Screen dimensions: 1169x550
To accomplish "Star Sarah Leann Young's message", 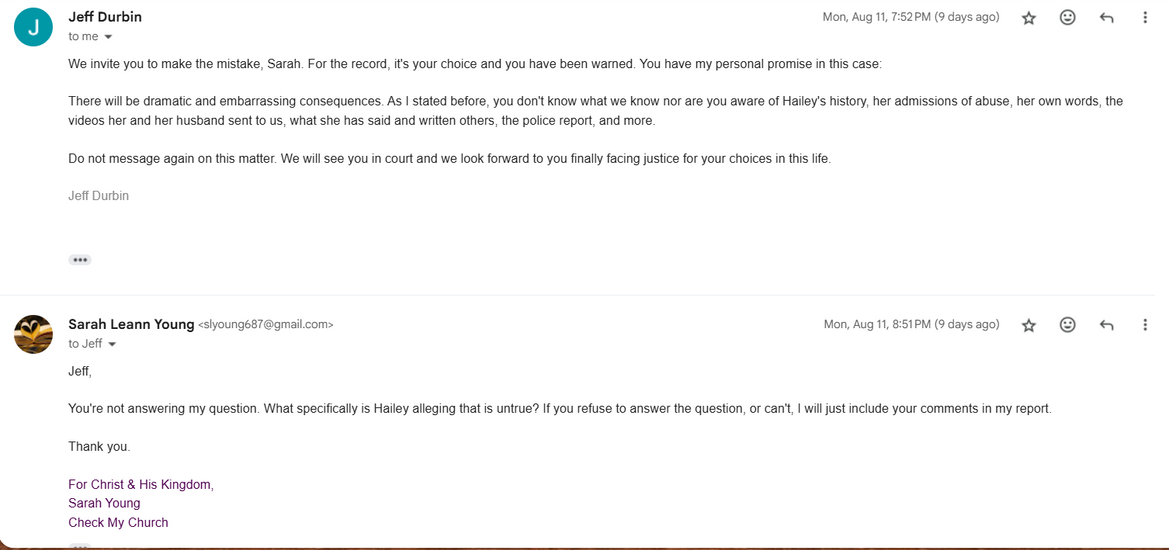I will pyautogui.click(x=1028, y=325).
